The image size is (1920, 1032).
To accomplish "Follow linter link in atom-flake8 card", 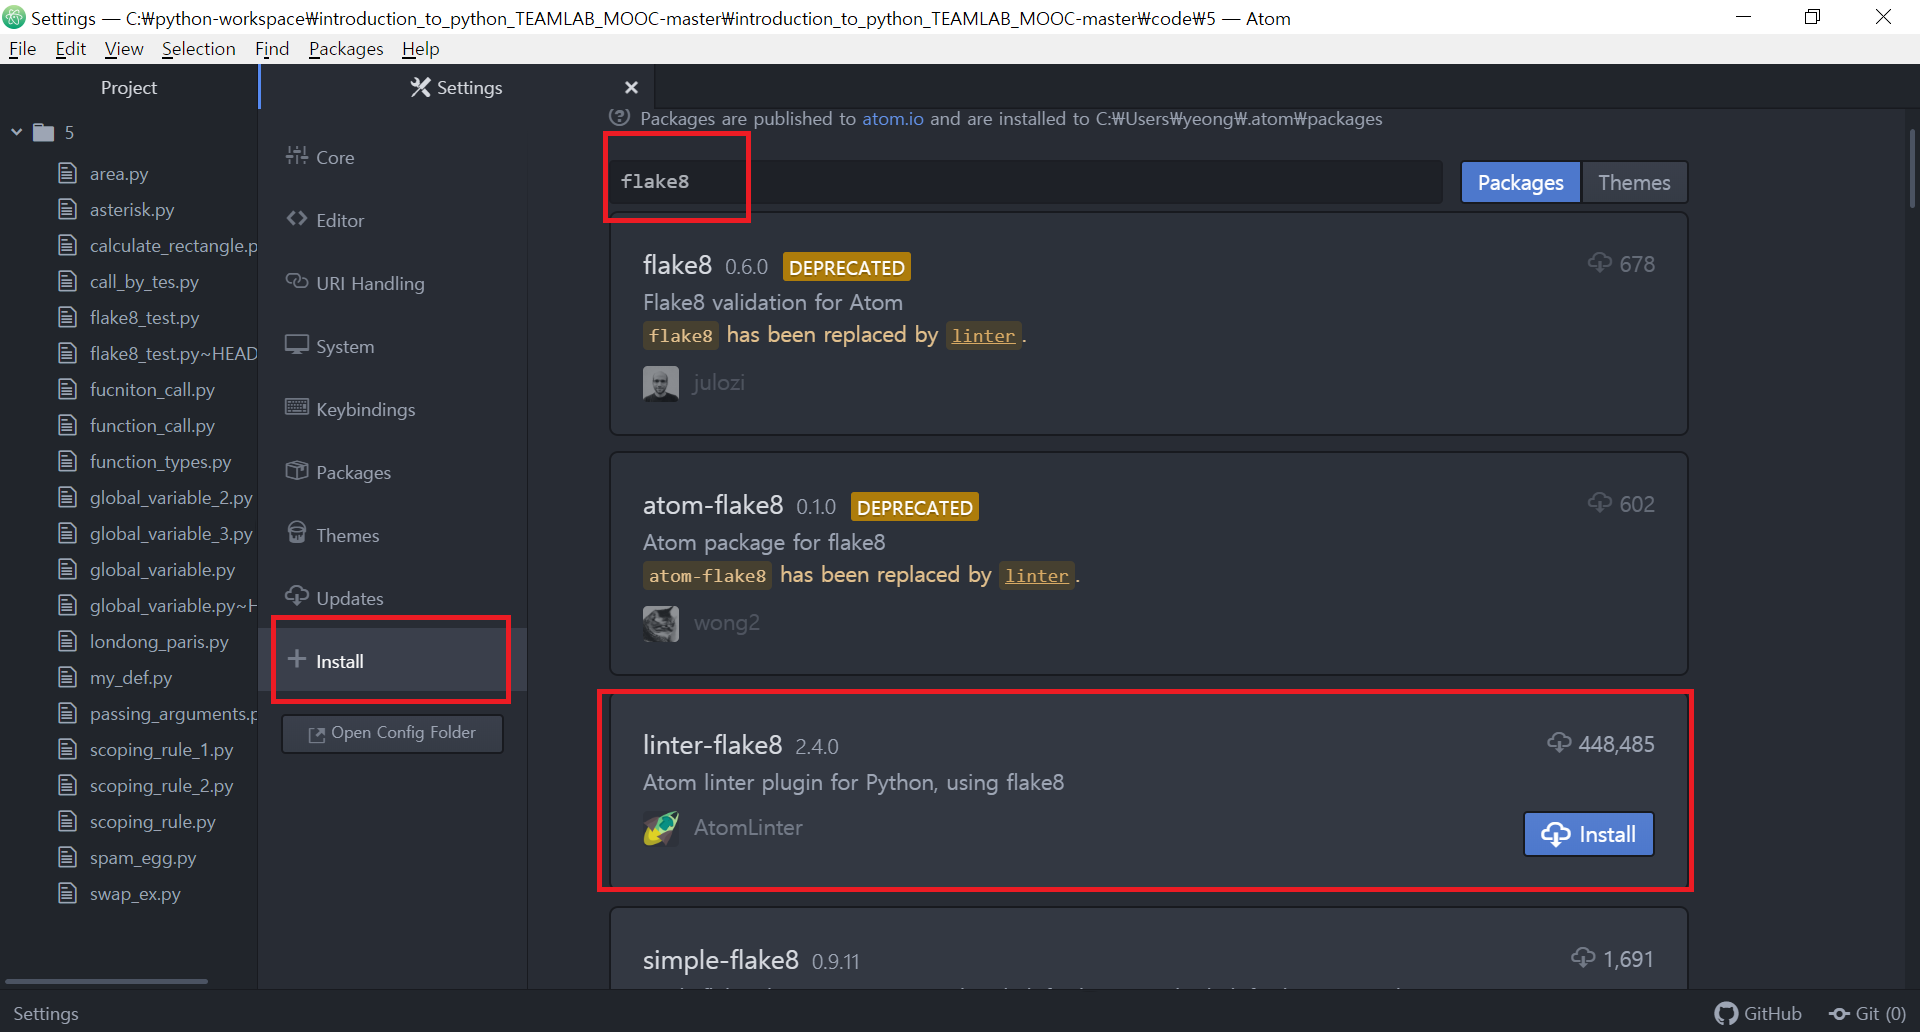I will pos(1036,576).
